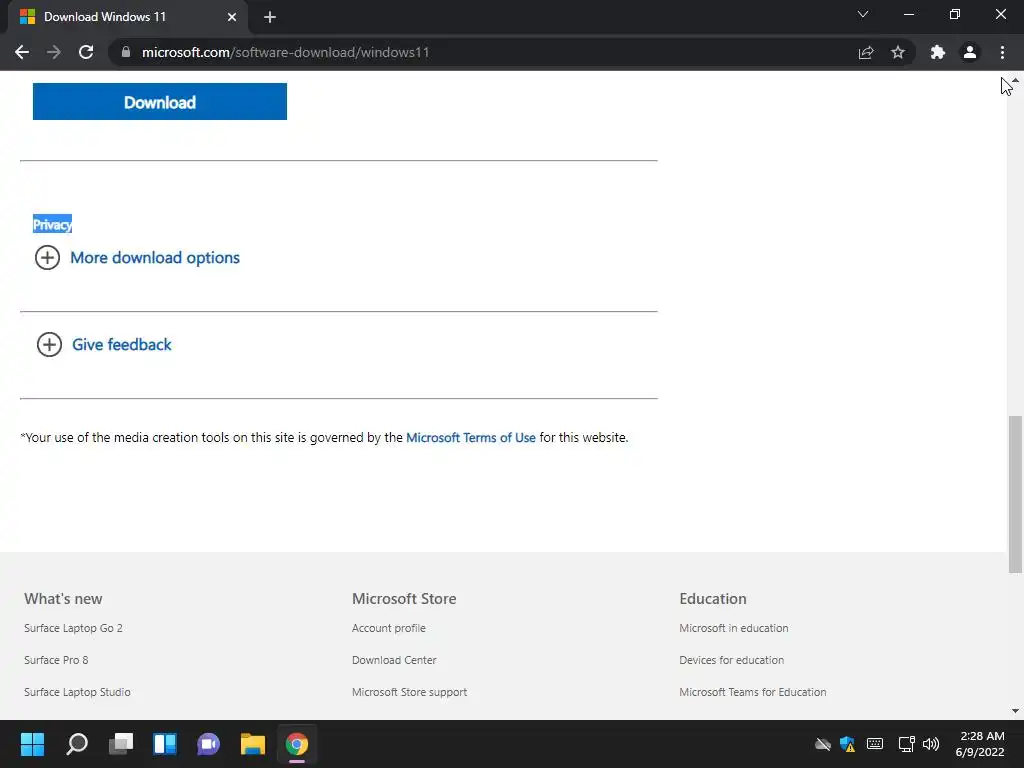This screenshot has width=1024, height=768.
Task: Open Microsoft Terms of Use link
Action: (x=471, y=438)
